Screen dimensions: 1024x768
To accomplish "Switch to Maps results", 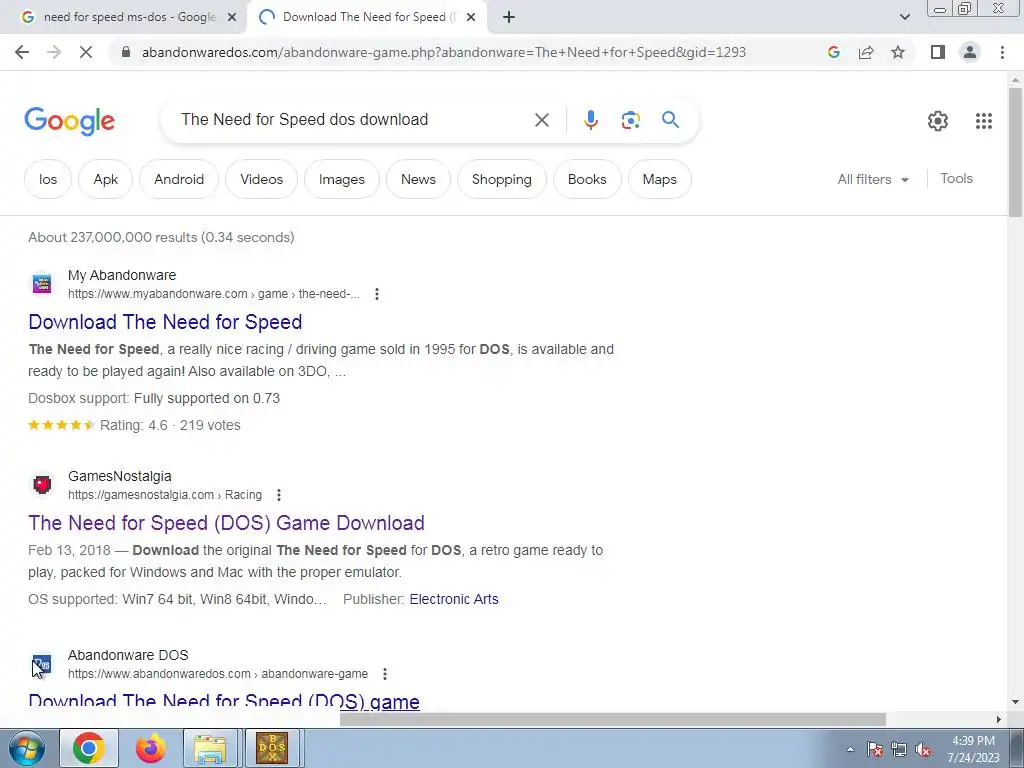I will click(660, 179).
